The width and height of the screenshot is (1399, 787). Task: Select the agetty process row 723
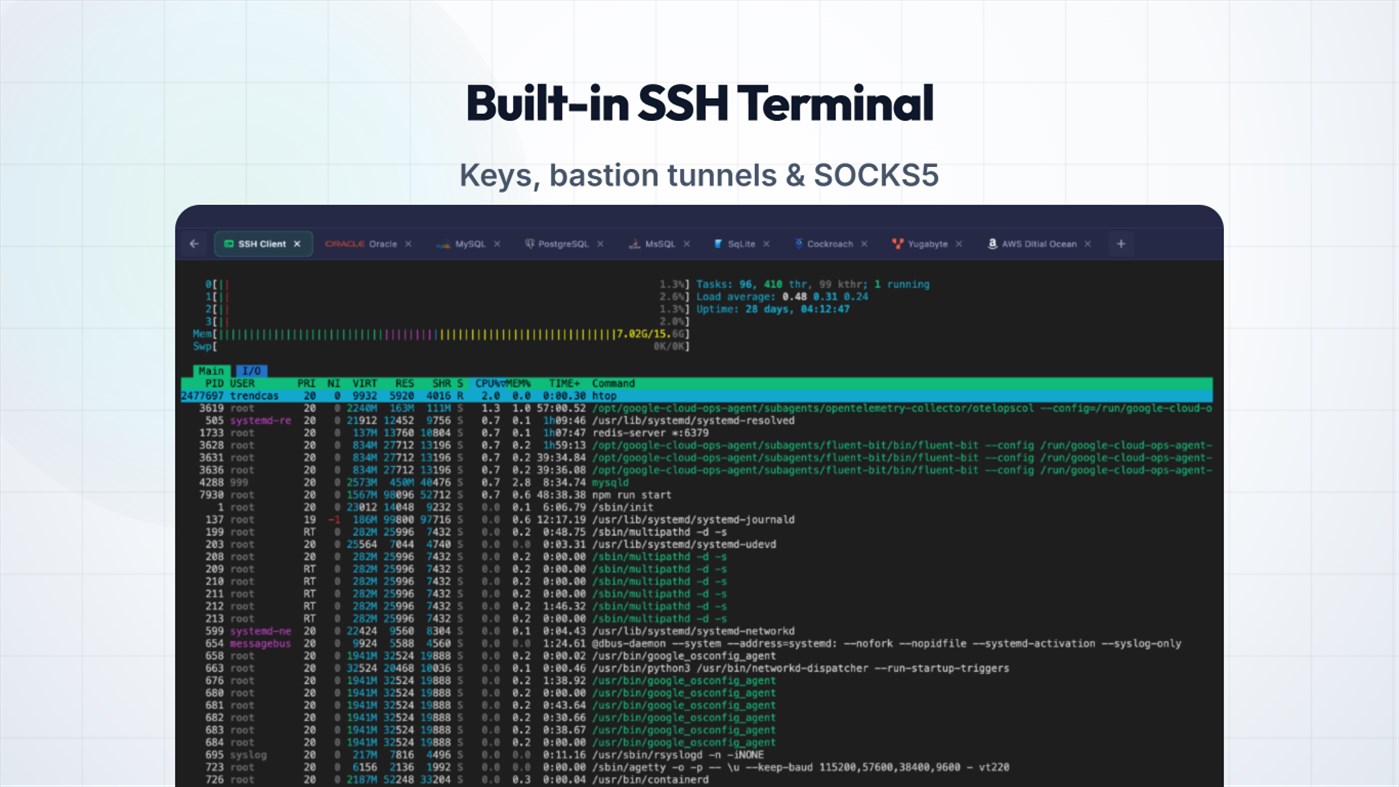tap(696, 767)
